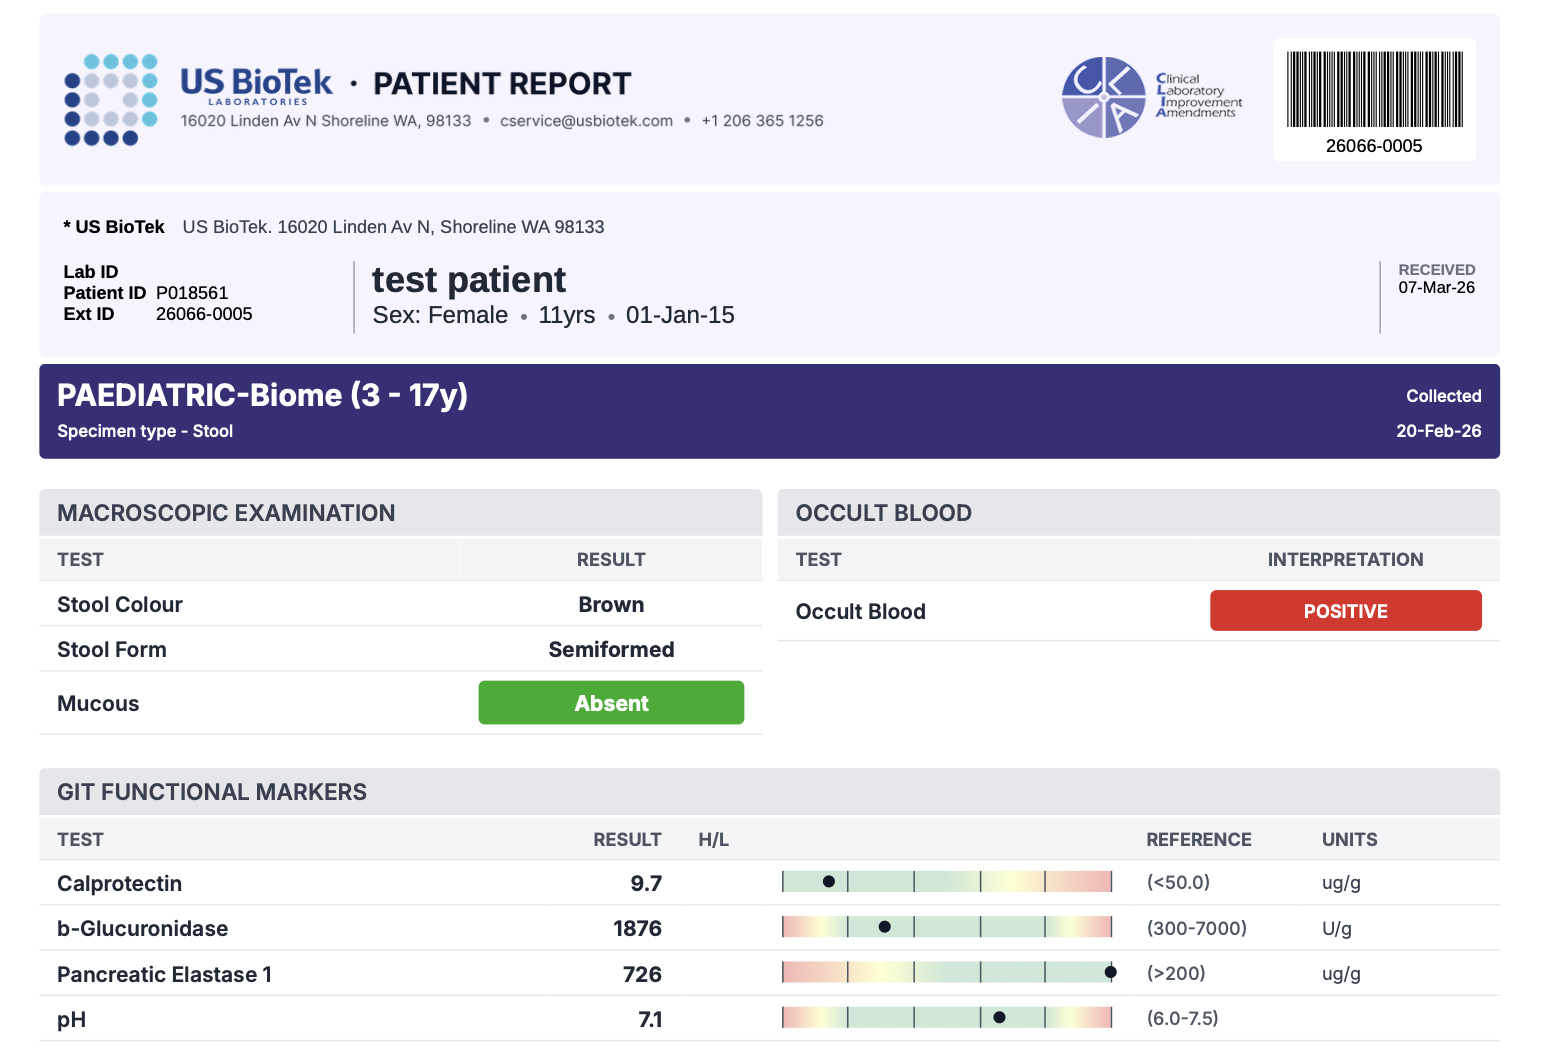
Task: Click the test patient name heading
Action: tap(469, 280)
